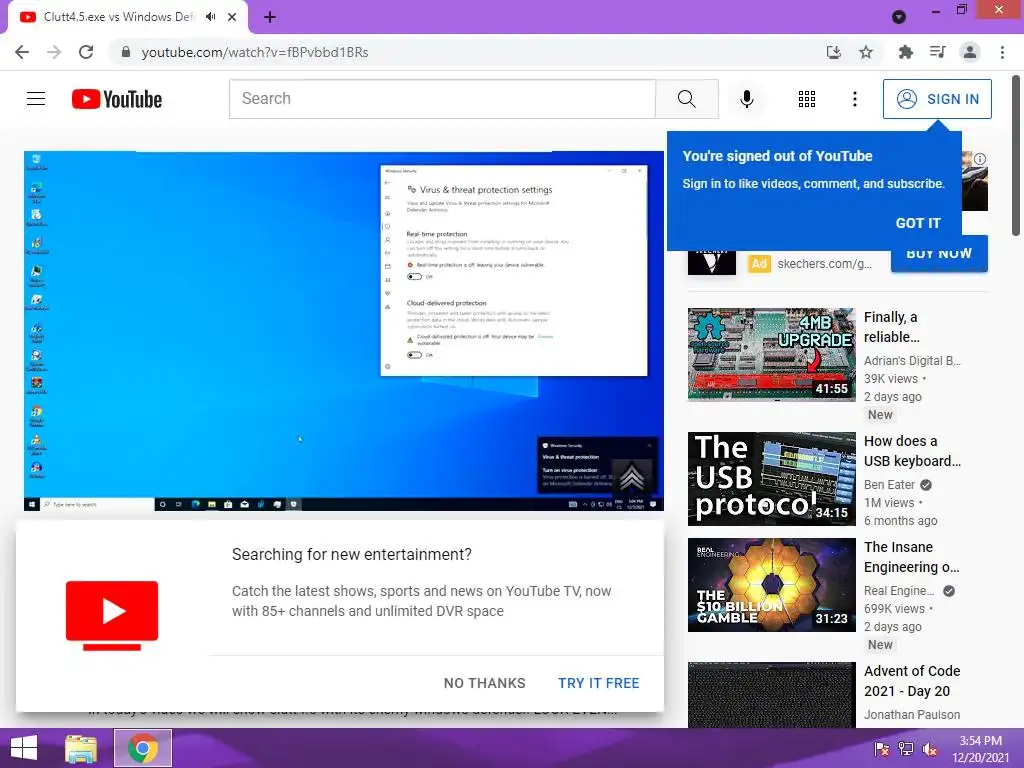Open 'Finally, a reliable...' video title
The width and height of the screenshot is (1024, 768).
coord(891,327)
